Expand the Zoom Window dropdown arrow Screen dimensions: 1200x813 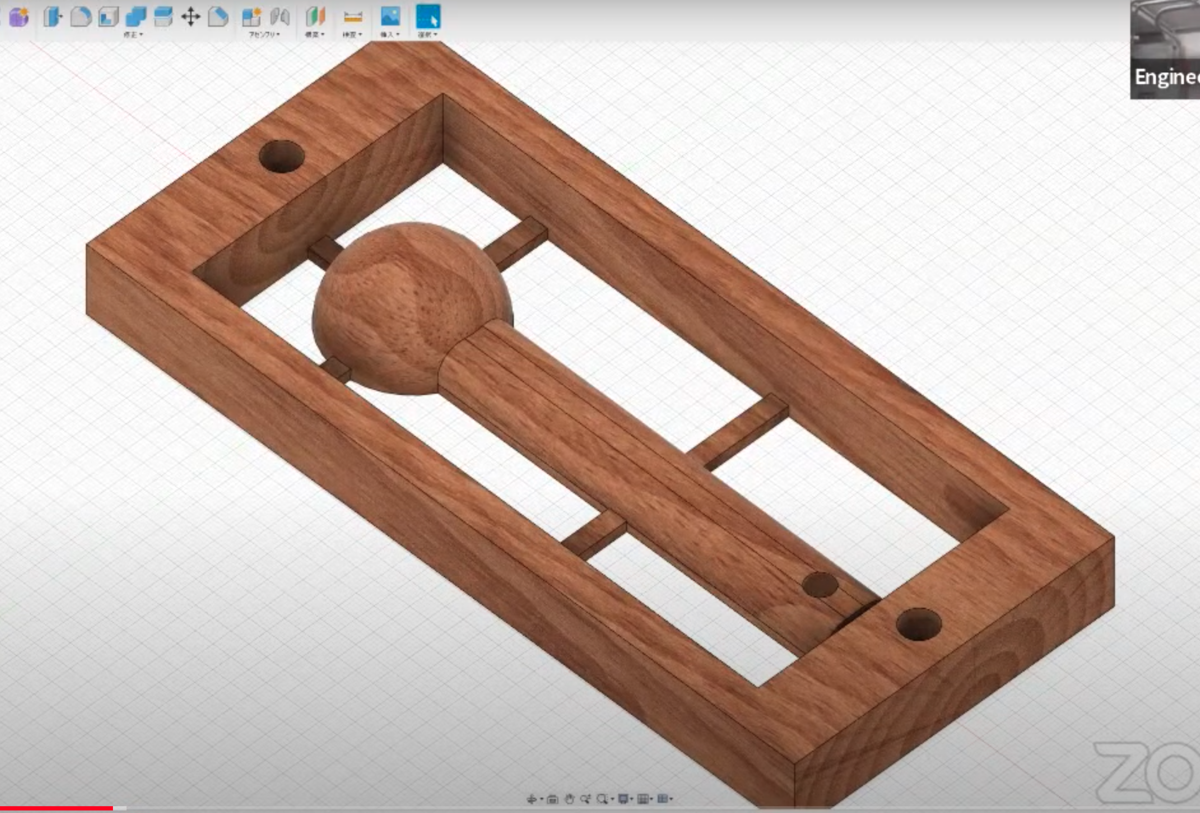point(612,799)
